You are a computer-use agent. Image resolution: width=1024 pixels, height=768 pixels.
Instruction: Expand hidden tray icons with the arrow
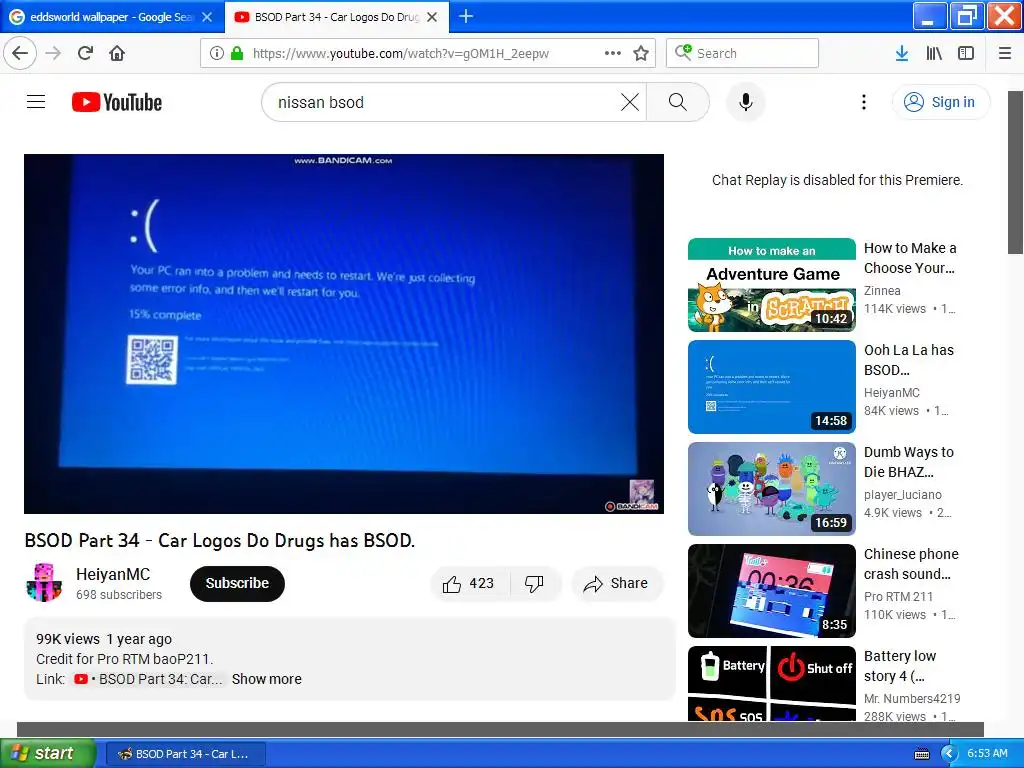click(949, 754)
